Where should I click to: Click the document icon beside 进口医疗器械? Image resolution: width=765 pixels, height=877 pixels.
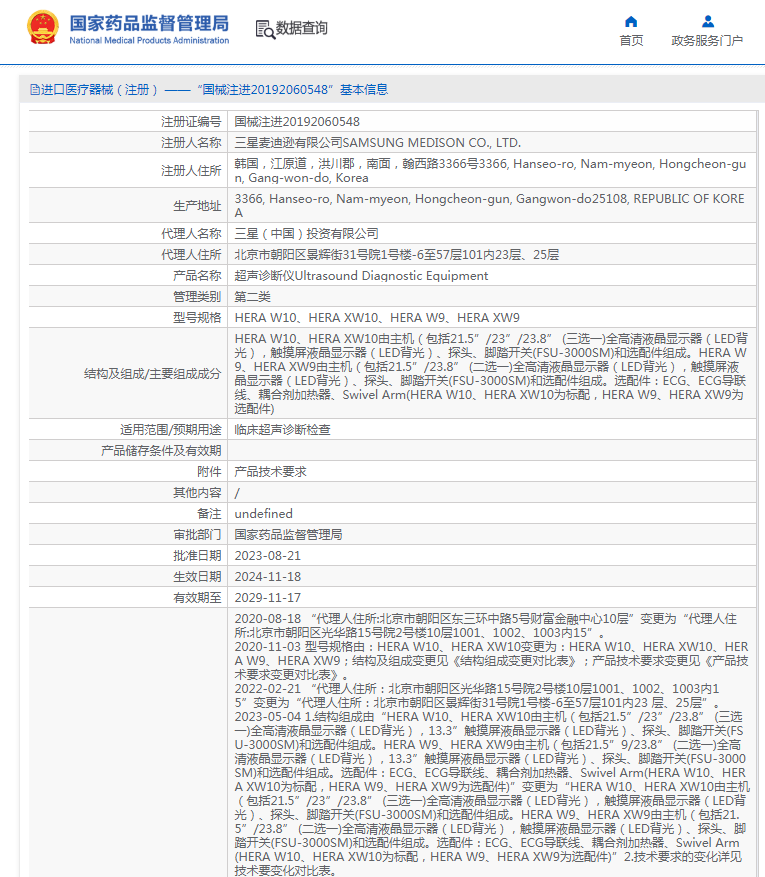34,90
